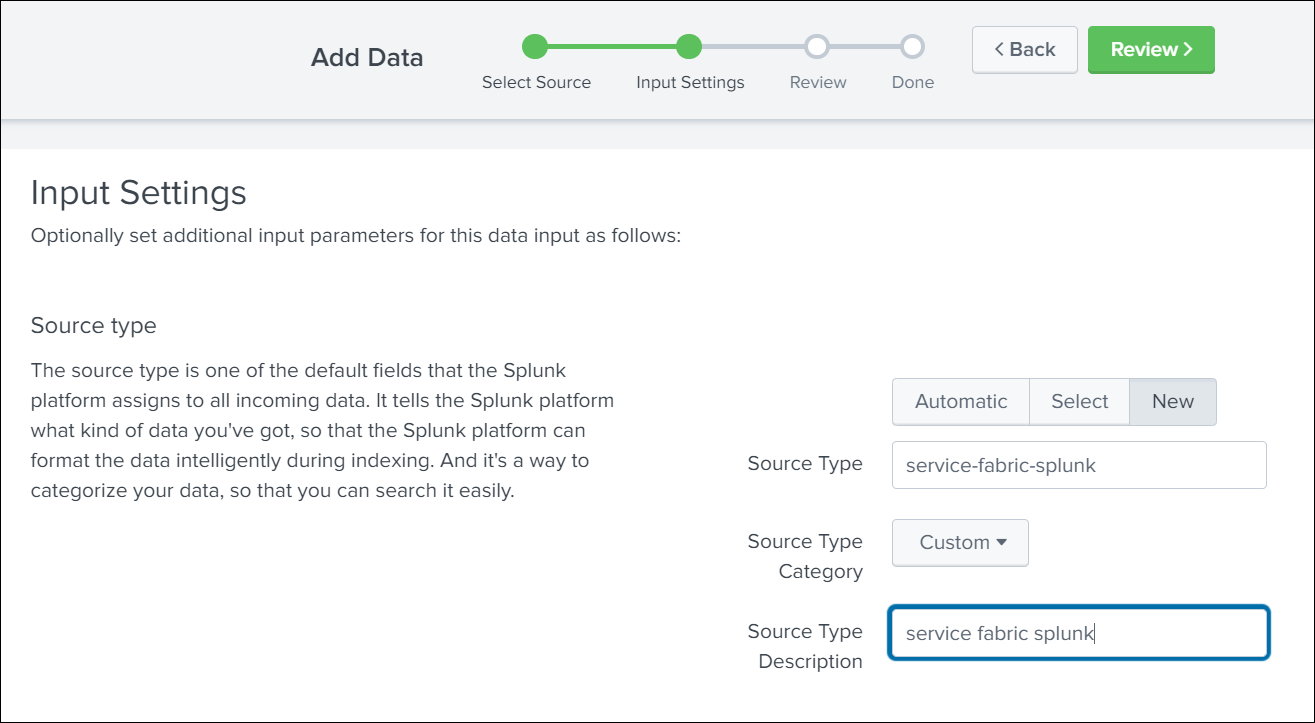Viewport: 1315px width, 723px height.
Task: Click the Review label in the progress bar
Action: [817, 82]
